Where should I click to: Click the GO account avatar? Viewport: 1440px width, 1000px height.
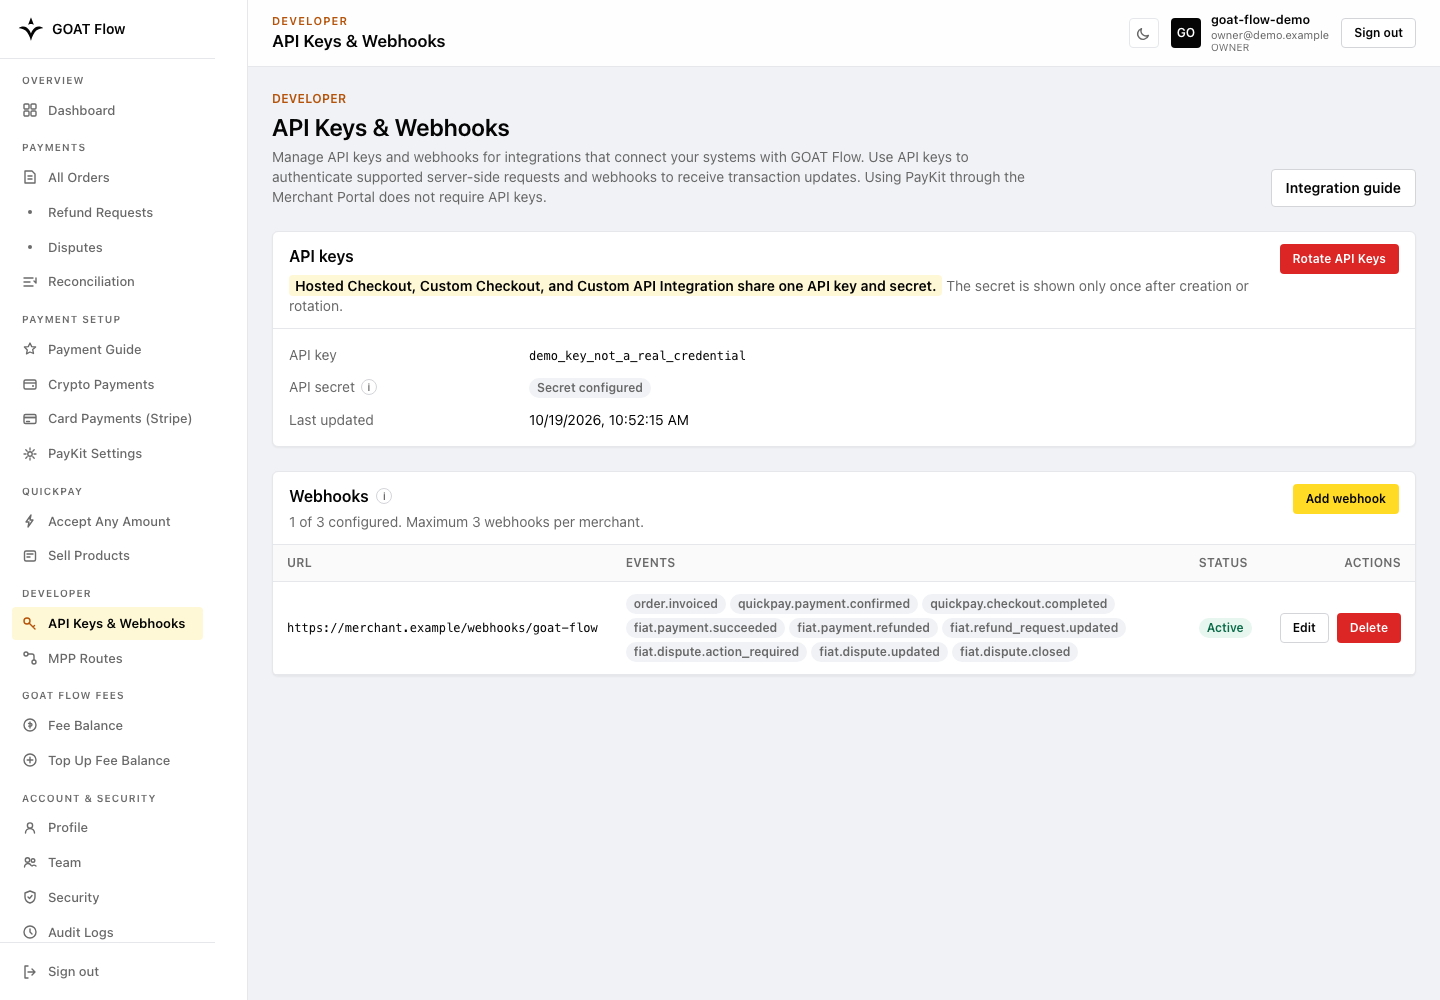click(1186, 33)
